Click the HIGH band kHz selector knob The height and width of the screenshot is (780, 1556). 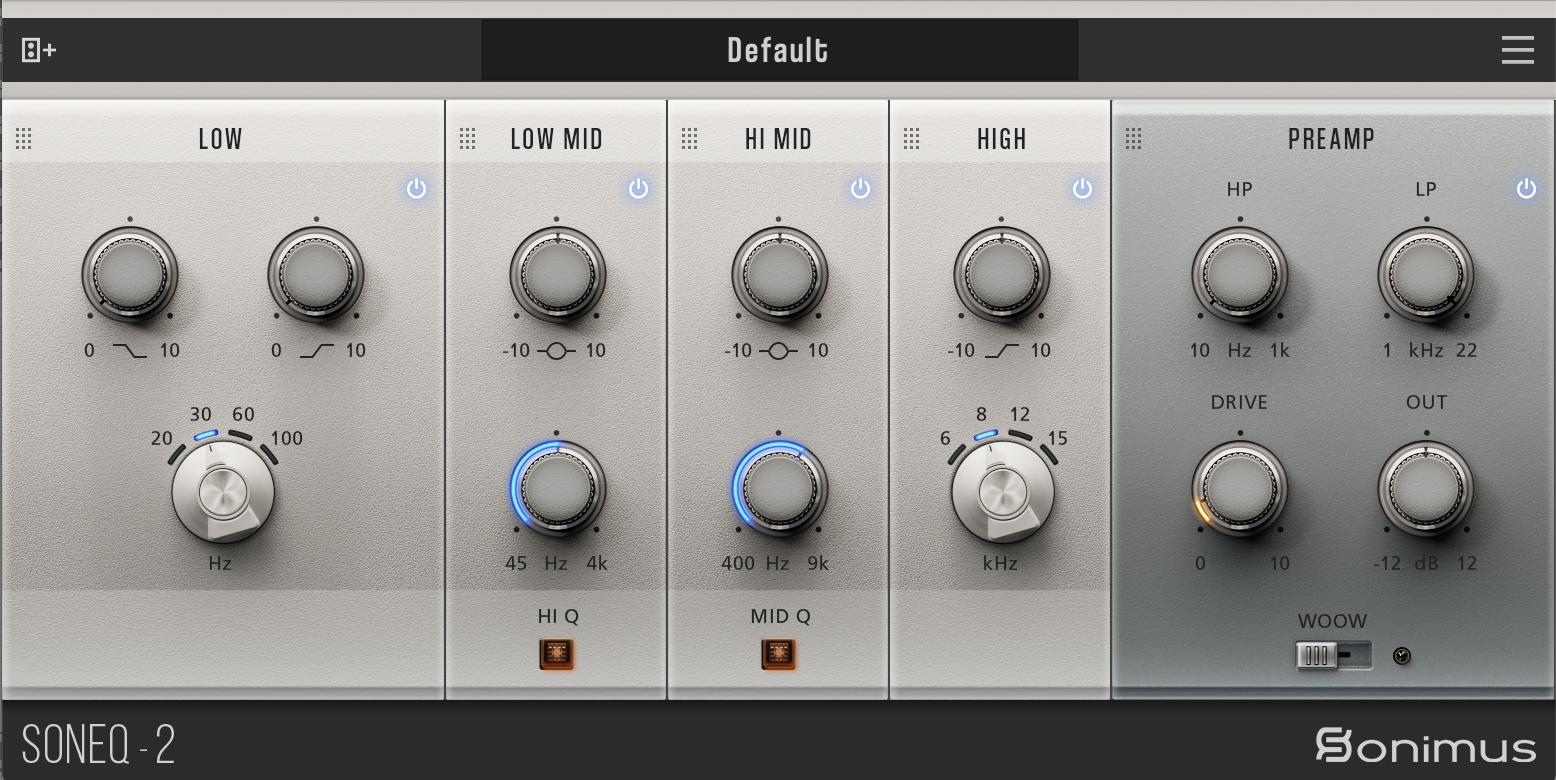pyautogui.click(x=1001, y=493)
